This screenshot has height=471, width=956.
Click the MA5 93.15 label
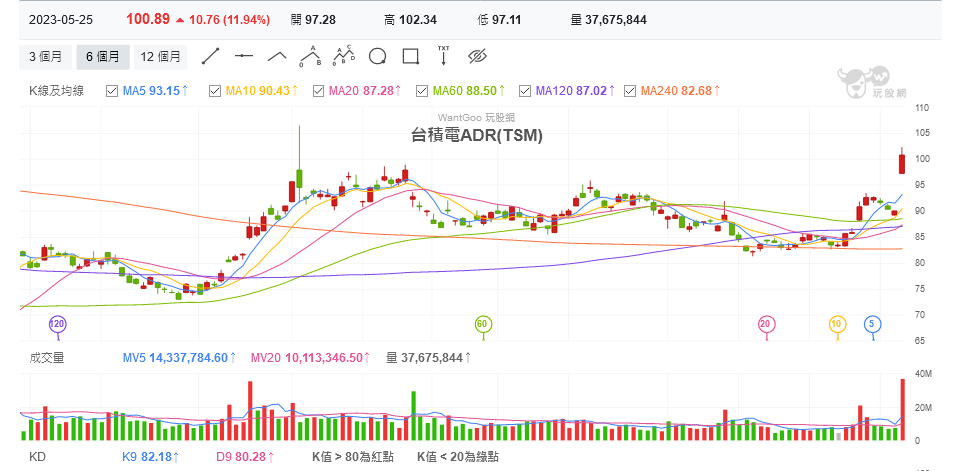point(156,91)
